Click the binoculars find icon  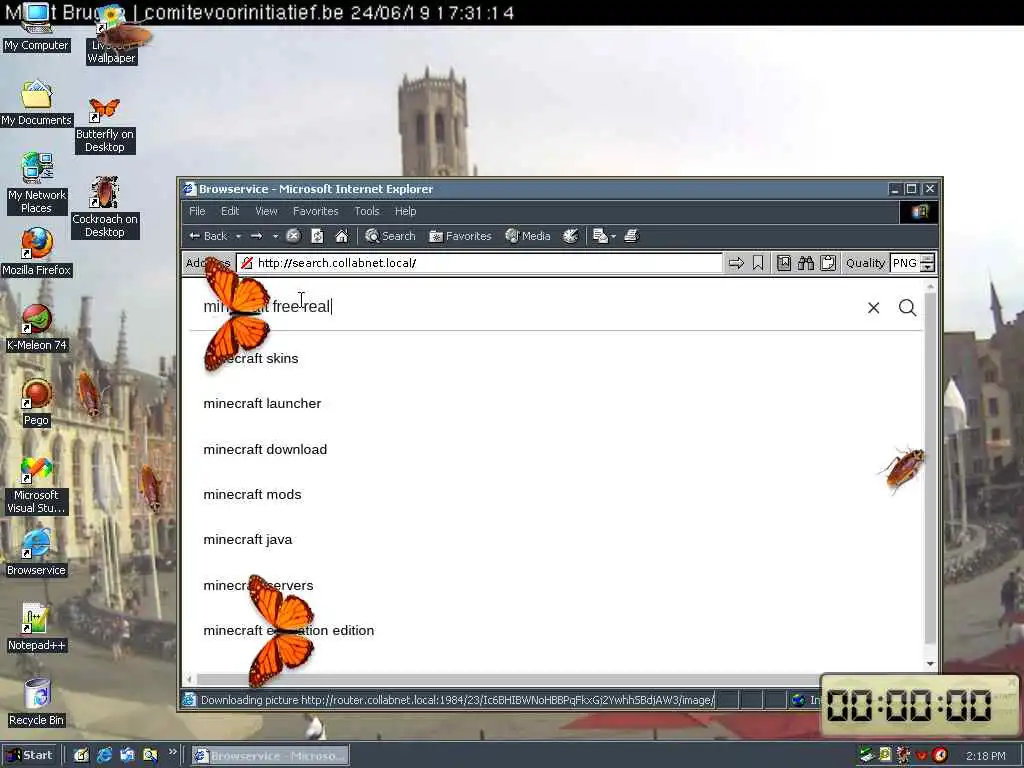[806, 263]
